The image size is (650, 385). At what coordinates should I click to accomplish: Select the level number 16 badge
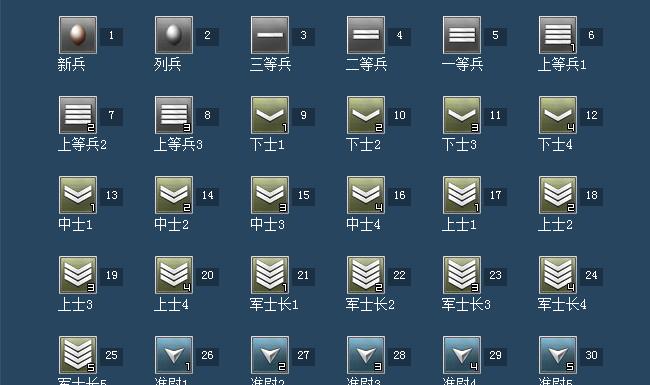[x=399, y=196]
